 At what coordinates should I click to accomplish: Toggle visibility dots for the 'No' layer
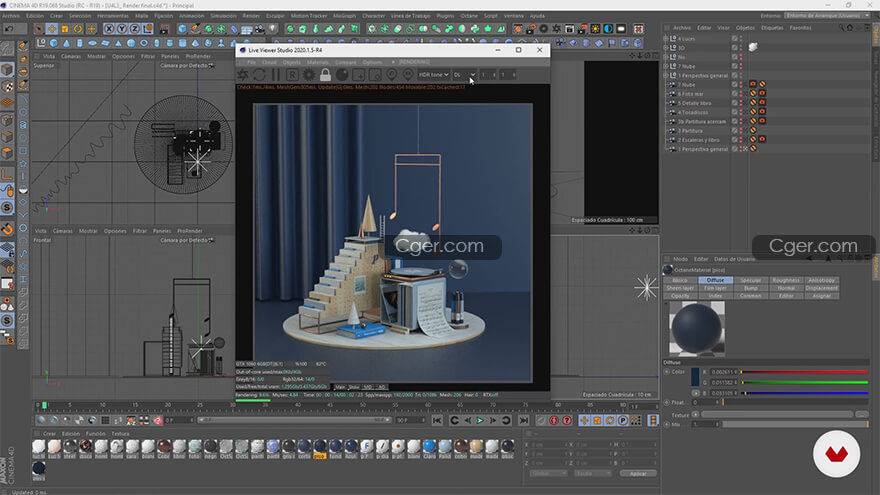741,57
